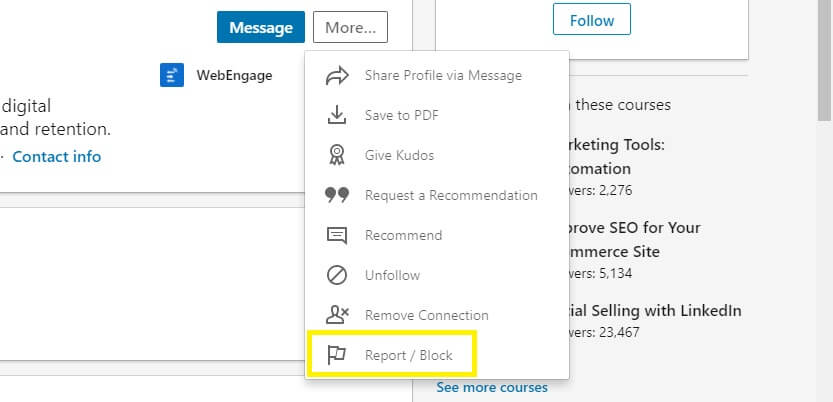Open the See more courses link
Viewport: 833px width, 402px height.
(x=492, y=387)
